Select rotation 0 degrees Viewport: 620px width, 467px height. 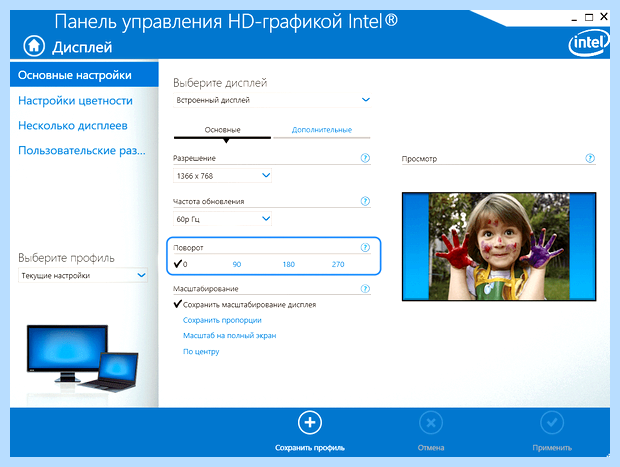click(x=181, y=264)
